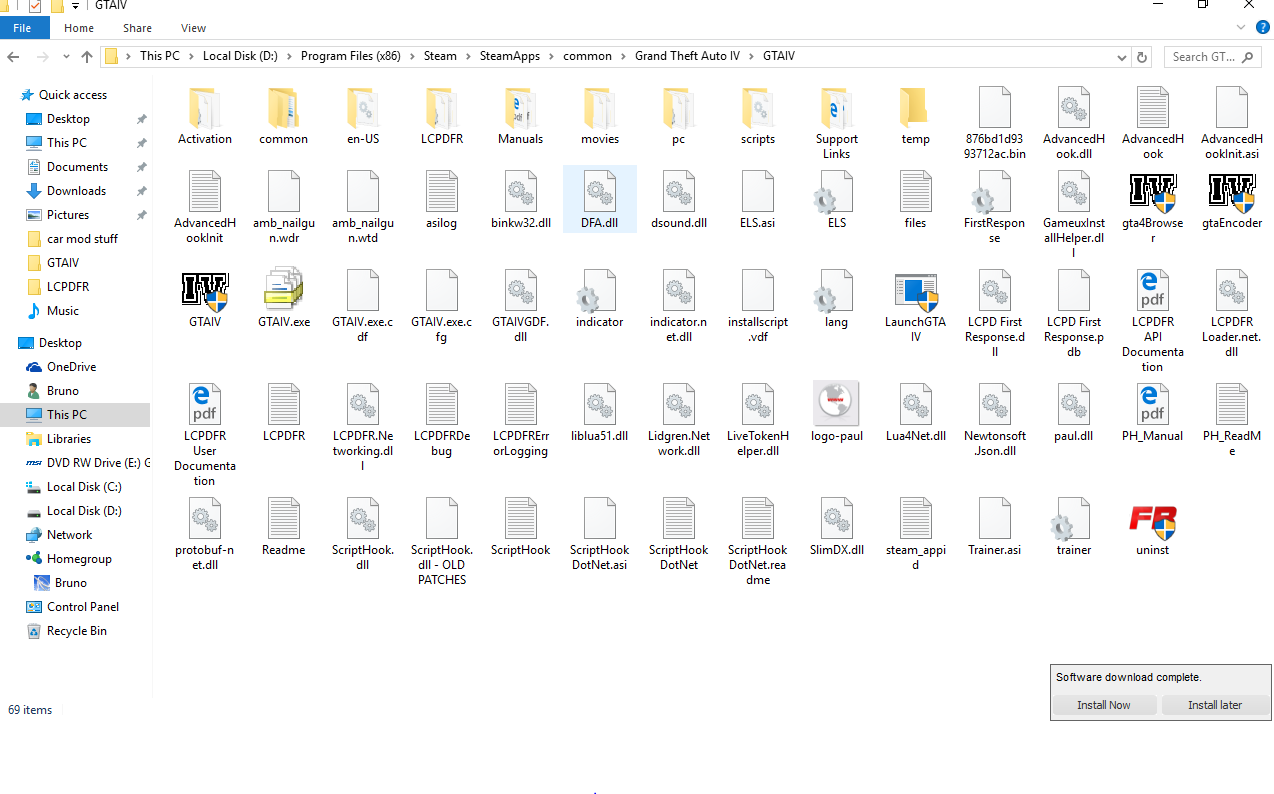Image resolution: width=1274 pixels, height=794 pixels.
Task: Select the trainer settings file
Action: tap(1073, 518)
